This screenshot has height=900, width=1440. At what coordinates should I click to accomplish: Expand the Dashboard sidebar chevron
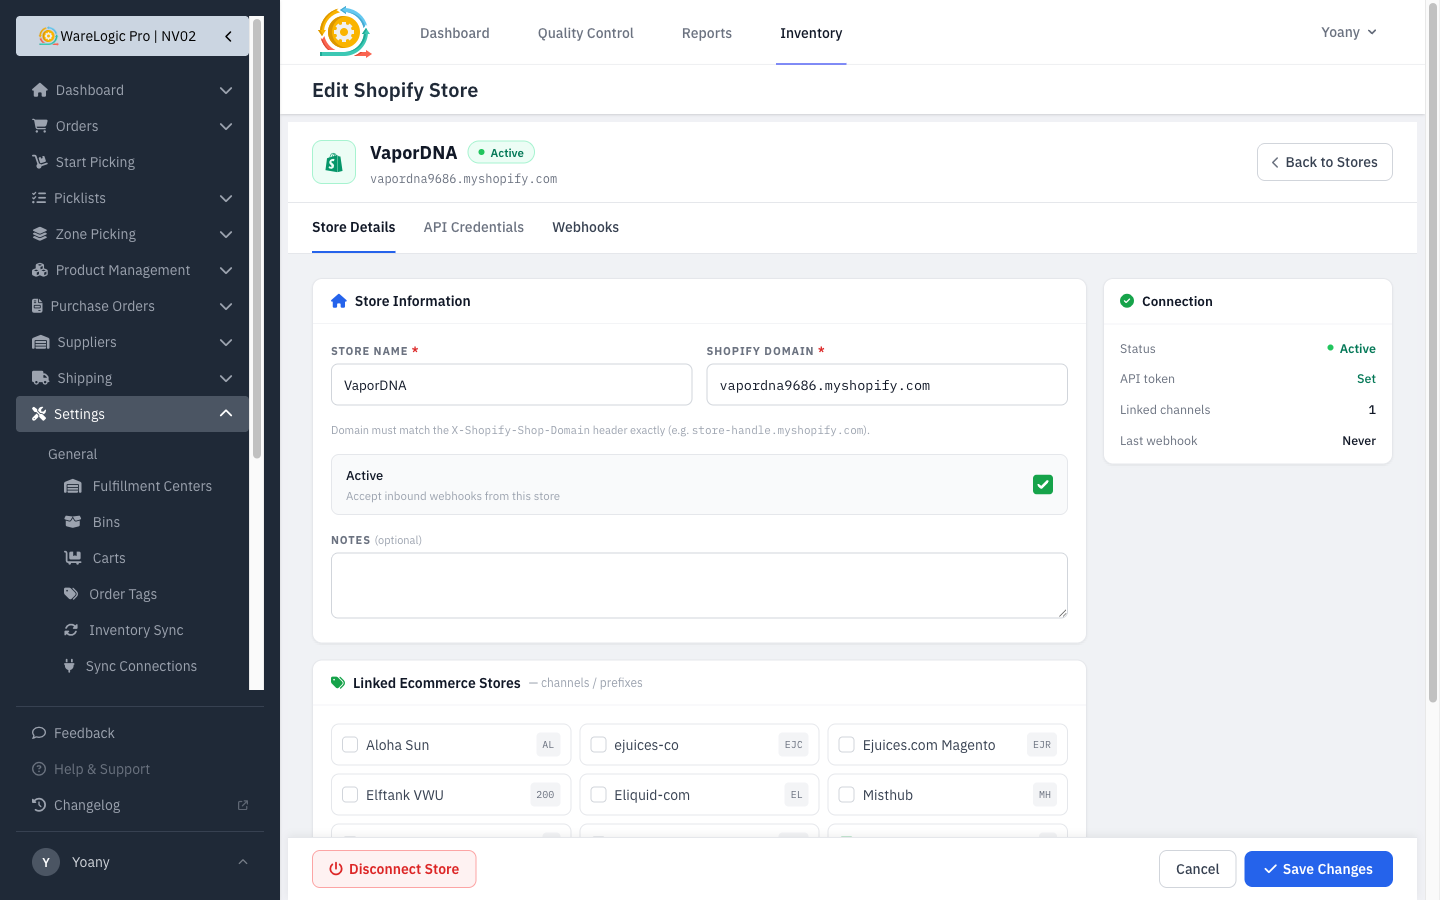(x=226, y=90)
